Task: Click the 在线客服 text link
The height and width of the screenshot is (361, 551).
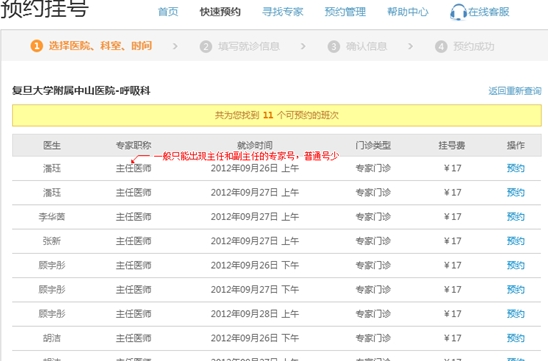Action: tap(488, 12)
